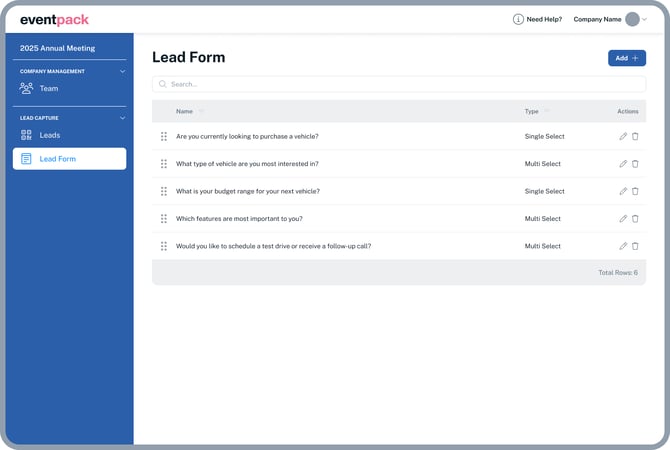Collapse the Lead Capture section

[123, 118]
